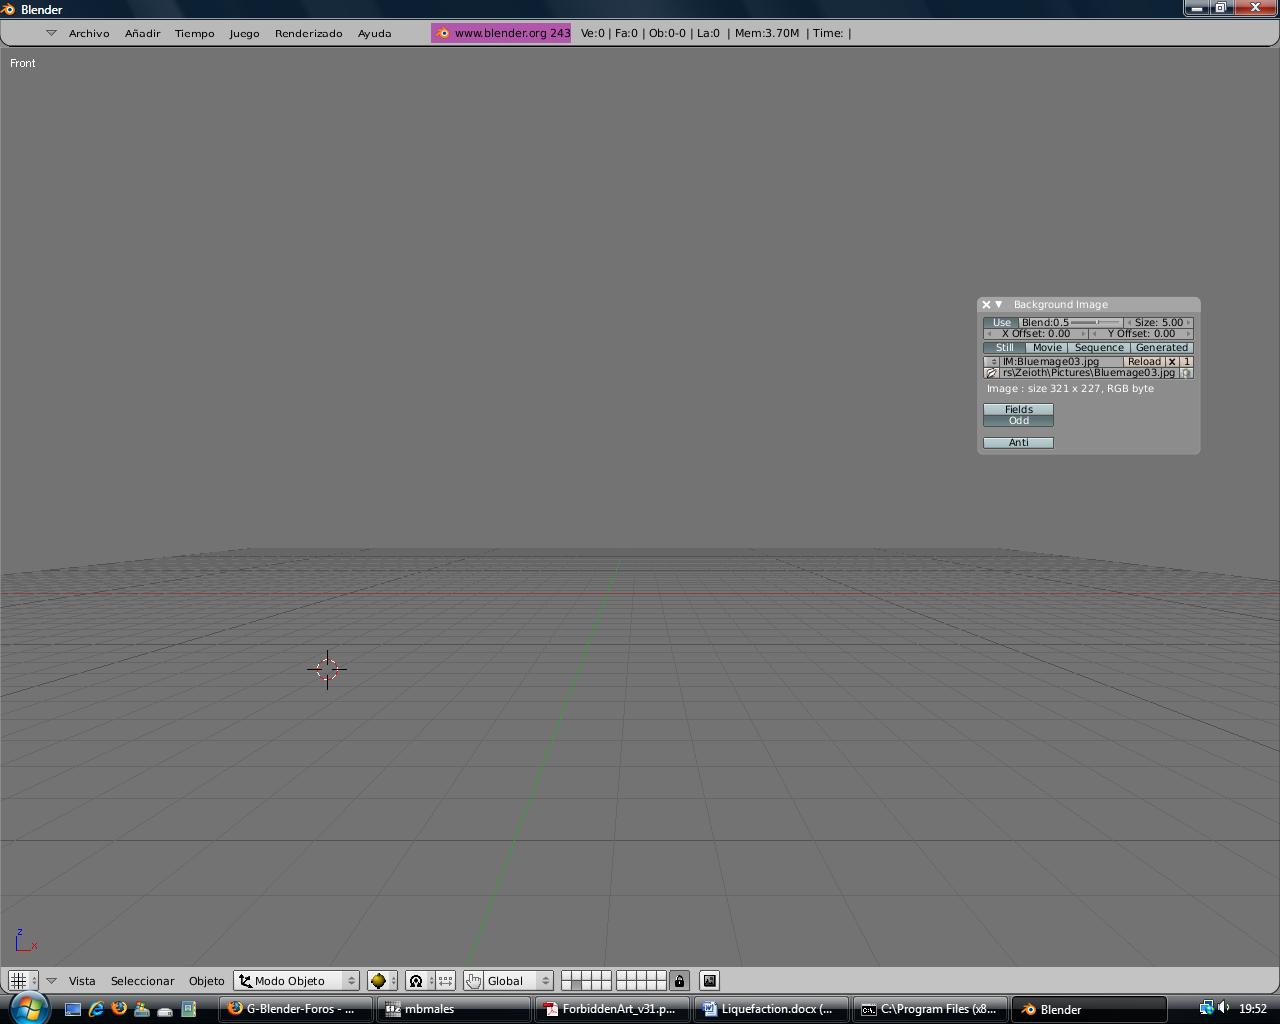The image size is (1280, 1024).
Task: Open the Tiempo menu
Action: [194, 33]
